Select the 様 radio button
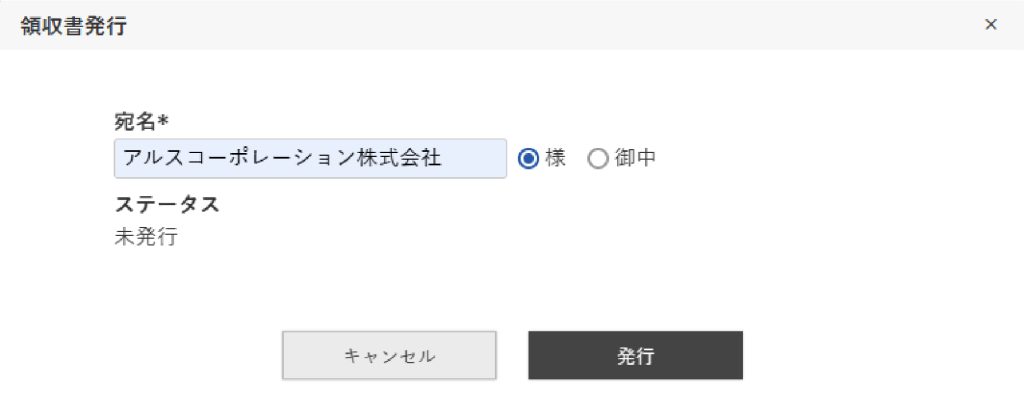 [x=528, y=159]
